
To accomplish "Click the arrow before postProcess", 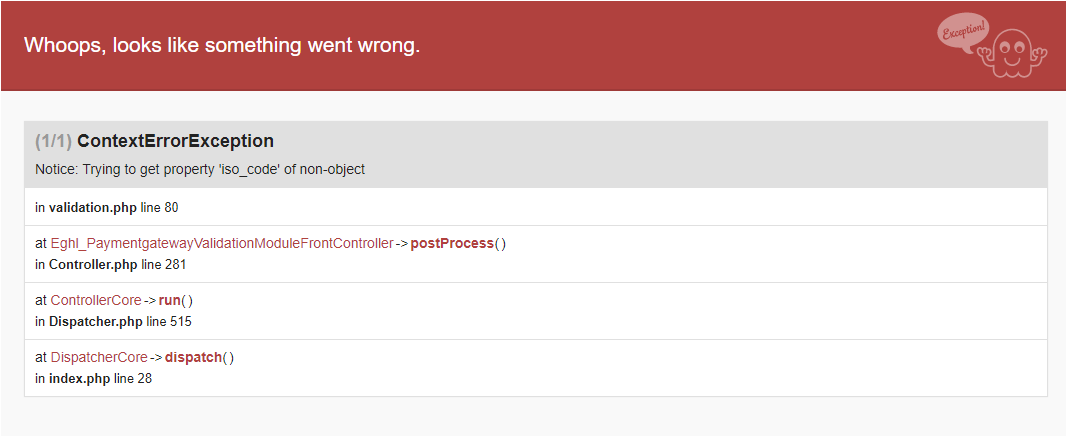I will 402,244.
